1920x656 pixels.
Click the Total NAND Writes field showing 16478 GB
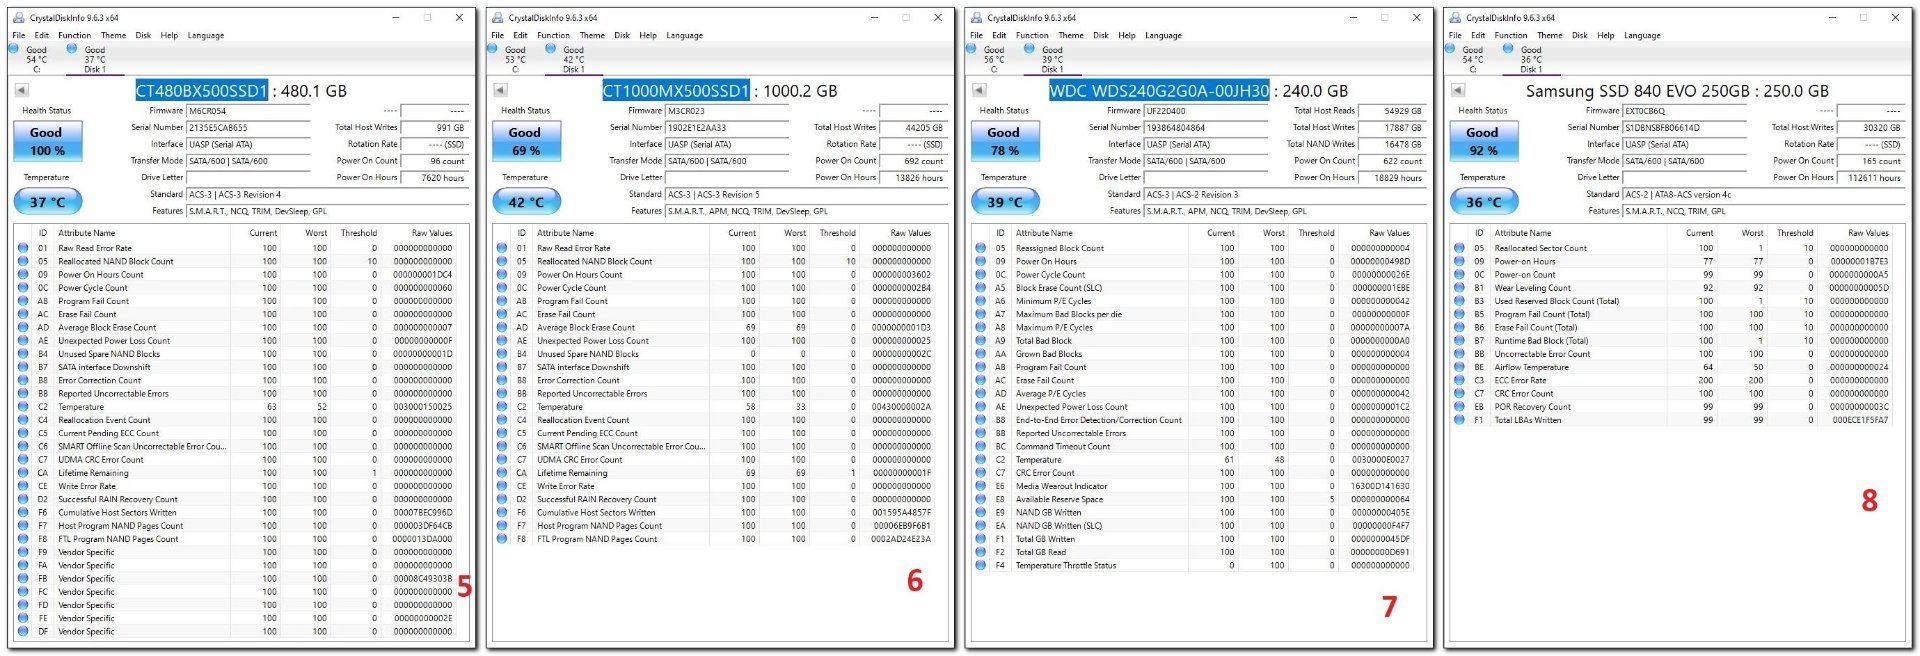tap(1392, 144)
